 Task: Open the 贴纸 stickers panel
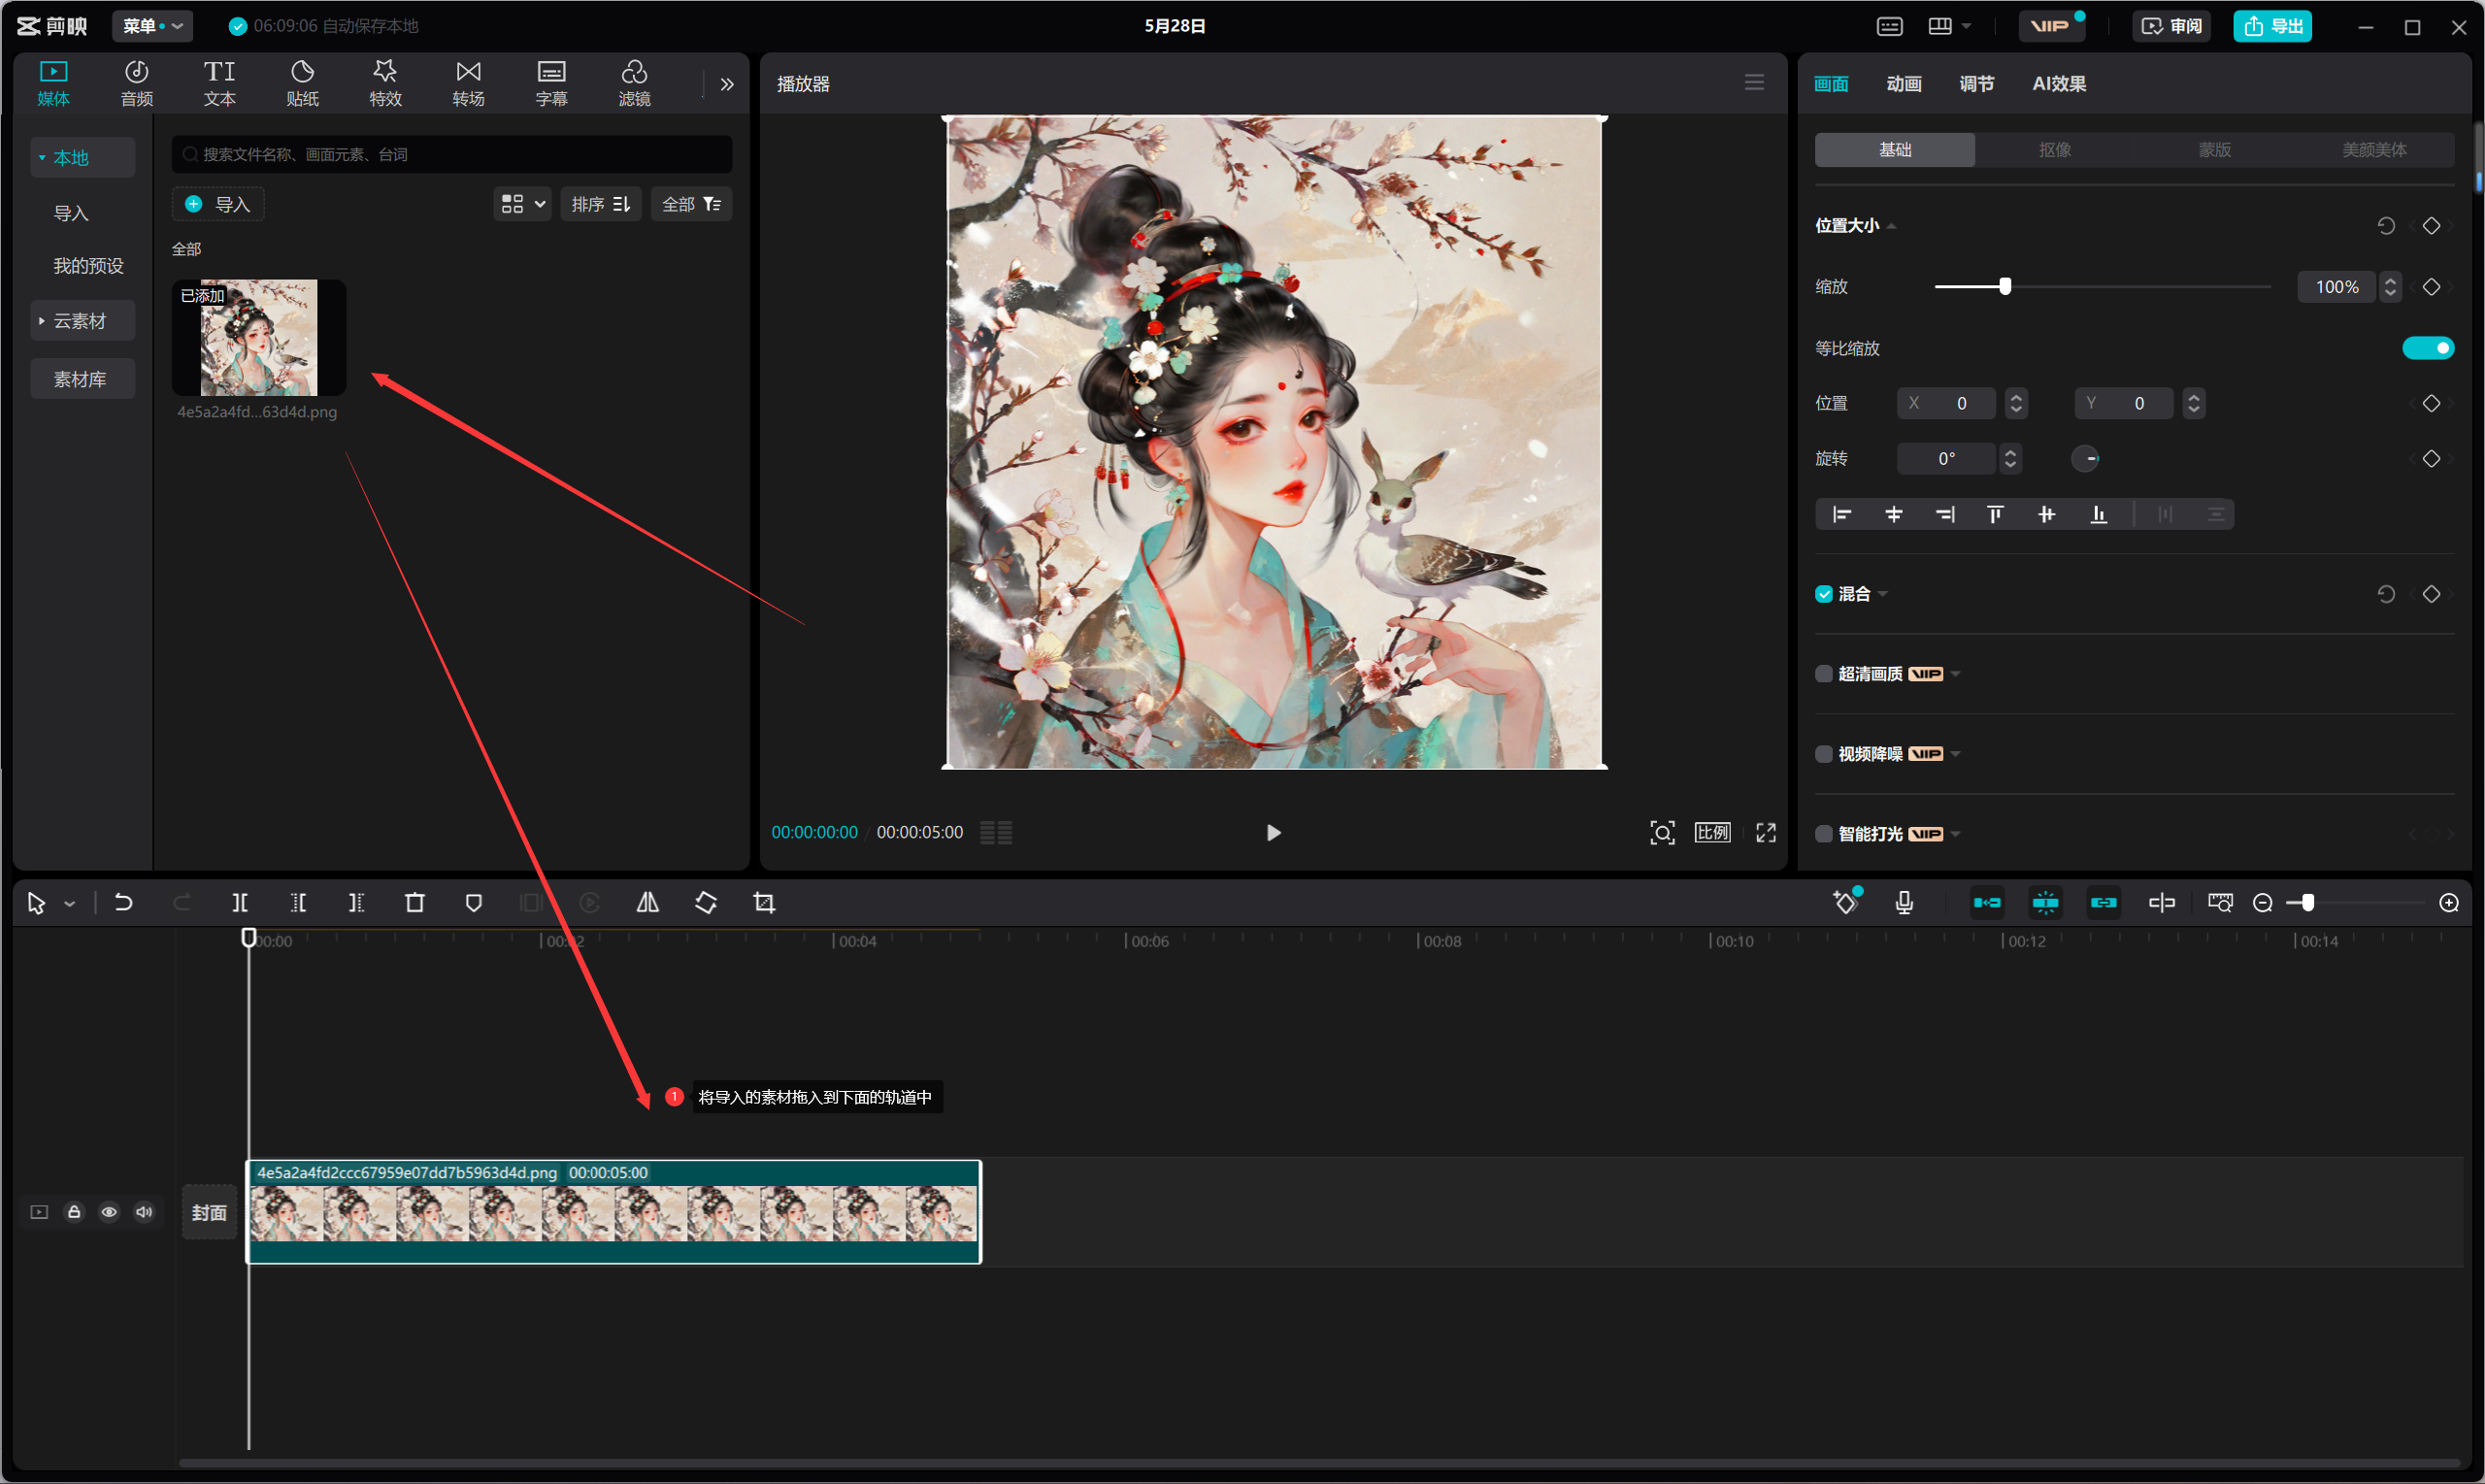pos(302,83)
